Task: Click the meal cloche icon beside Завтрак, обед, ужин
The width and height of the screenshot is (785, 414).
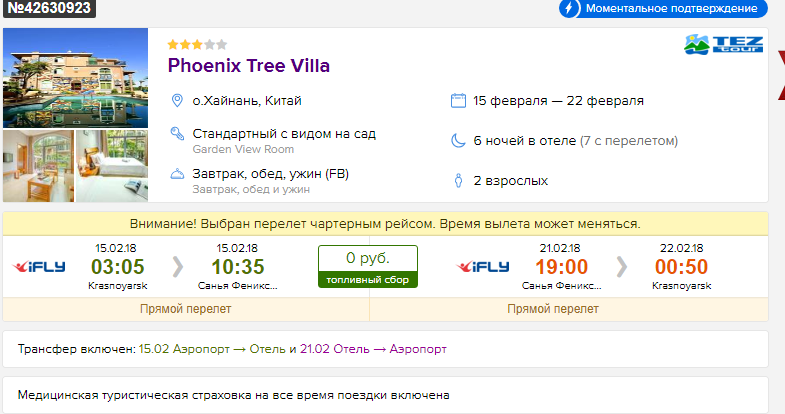Action: [x=177, y=174]
